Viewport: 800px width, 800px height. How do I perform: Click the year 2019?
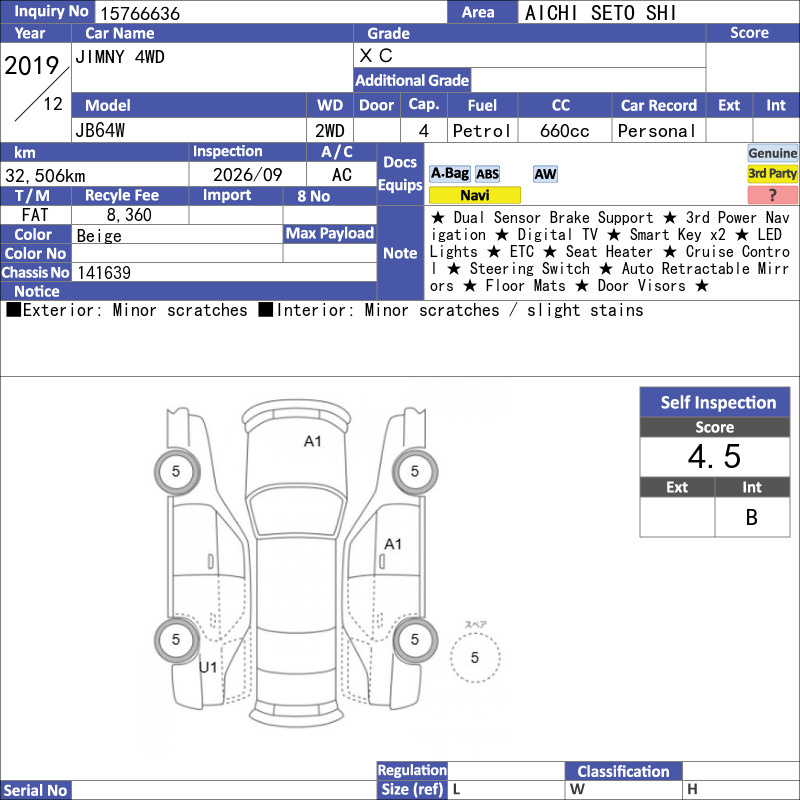pyautogui.click(x=32, y=65)
